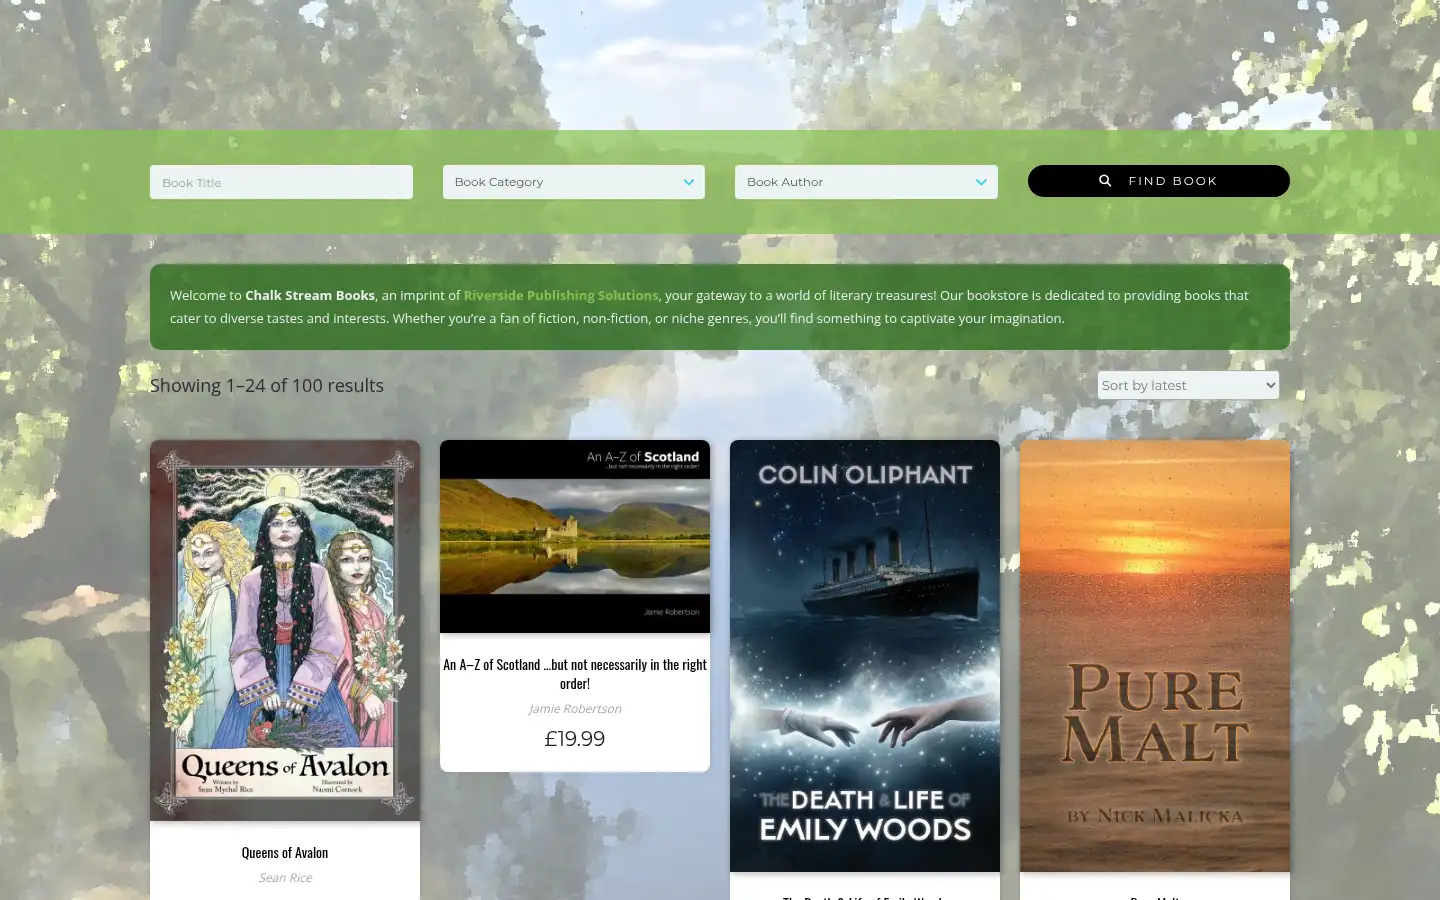Open the Queens of Avalon cover image
This screenshot has width=1440, height=900.
[x=285, y=631]
